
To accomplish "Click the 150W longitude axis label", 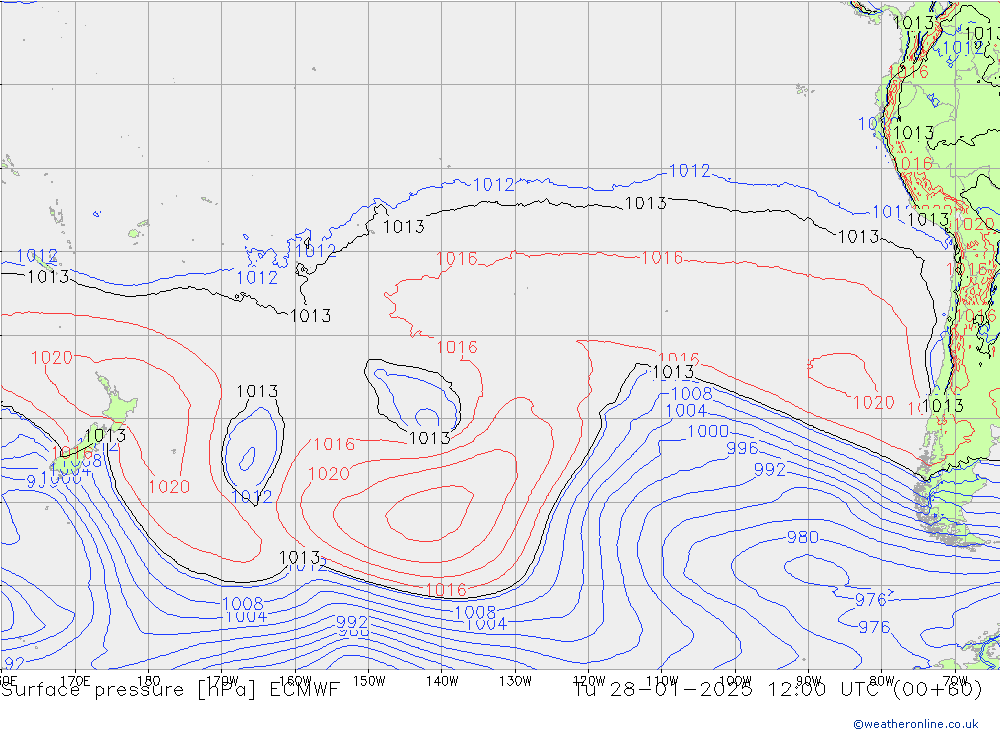I will [369, 679].
